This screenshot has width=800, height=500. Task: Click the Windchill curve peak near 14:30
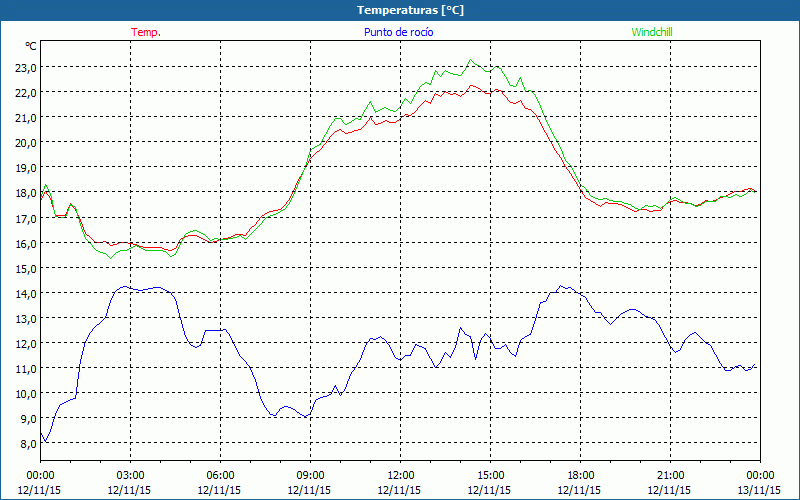471,60
